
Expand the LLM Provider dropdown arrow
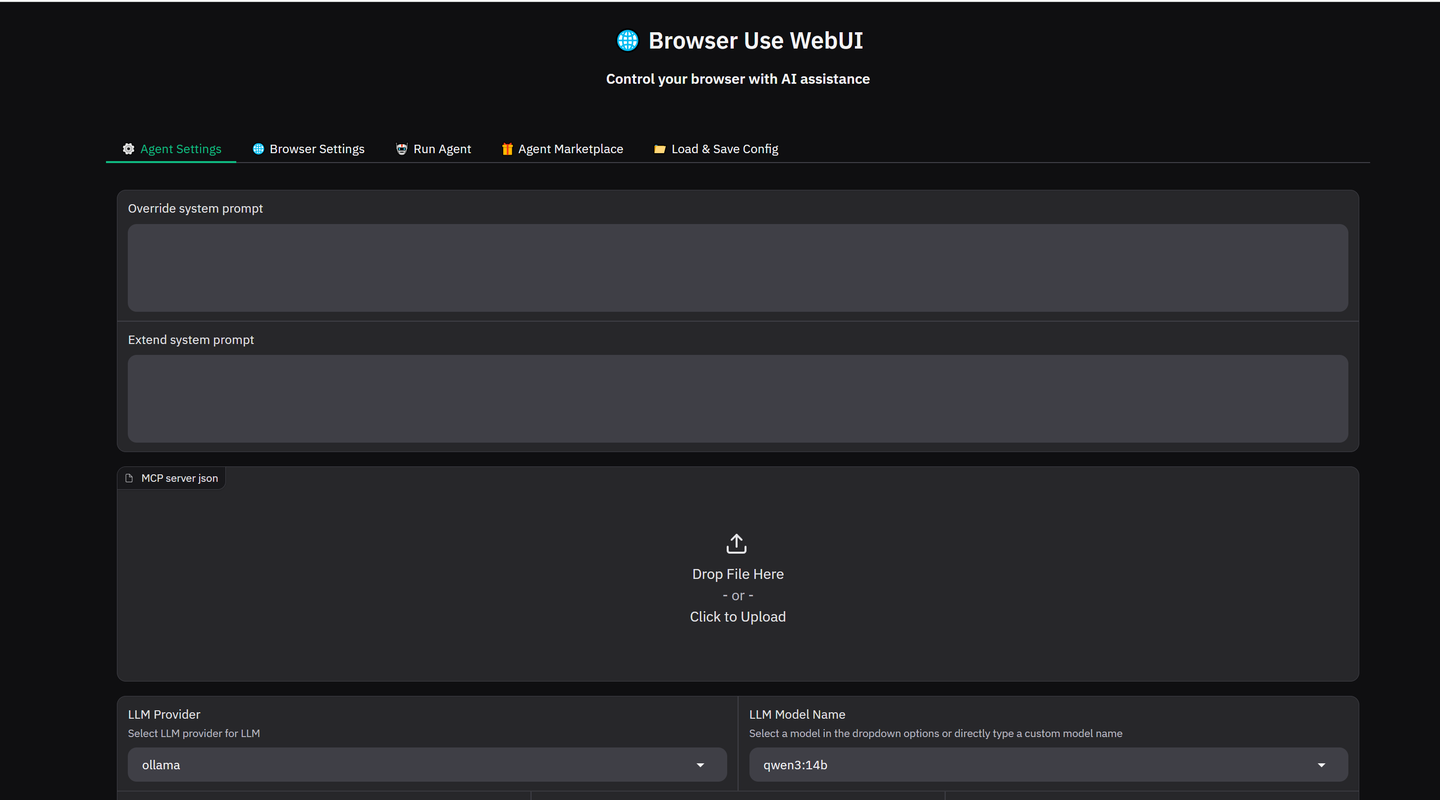(x=700, y=765)
